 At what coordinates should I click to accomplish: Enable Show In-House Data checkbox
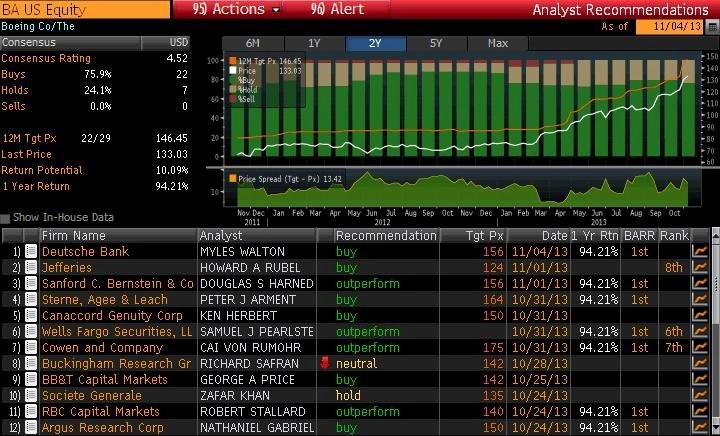5,218
